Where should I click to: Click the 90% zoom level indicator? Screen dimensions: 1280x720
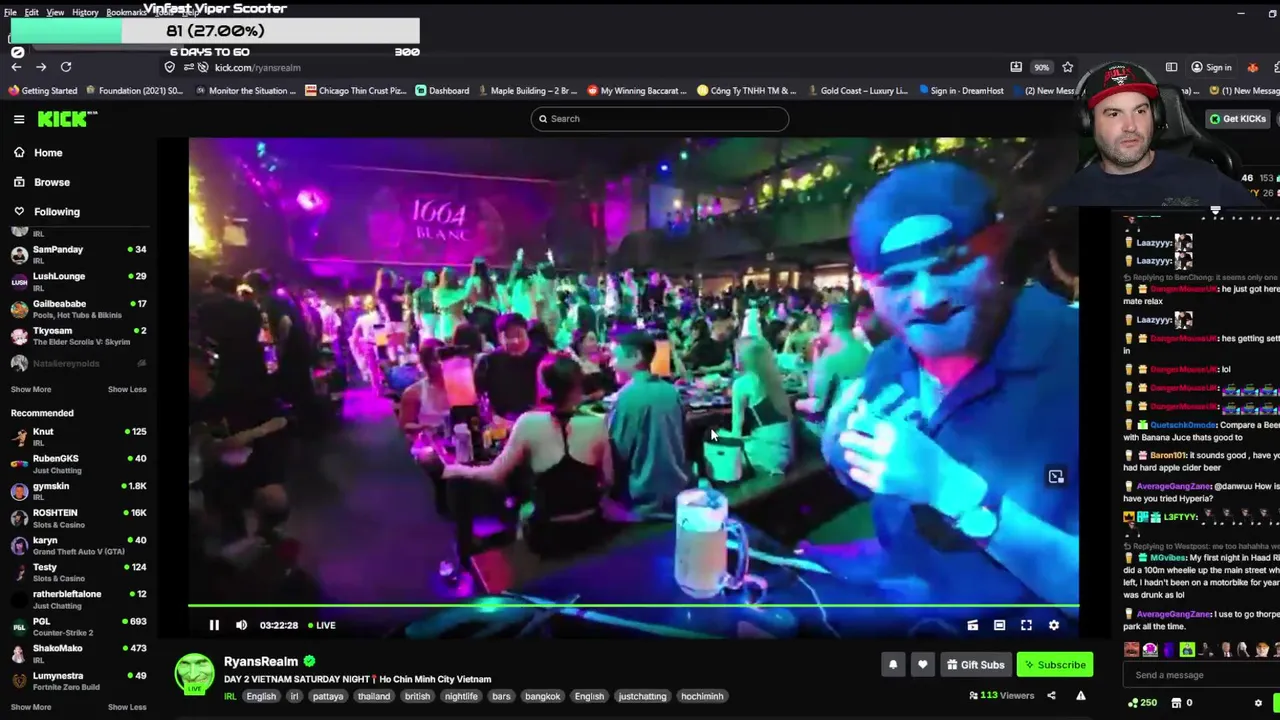[1042, 67]
